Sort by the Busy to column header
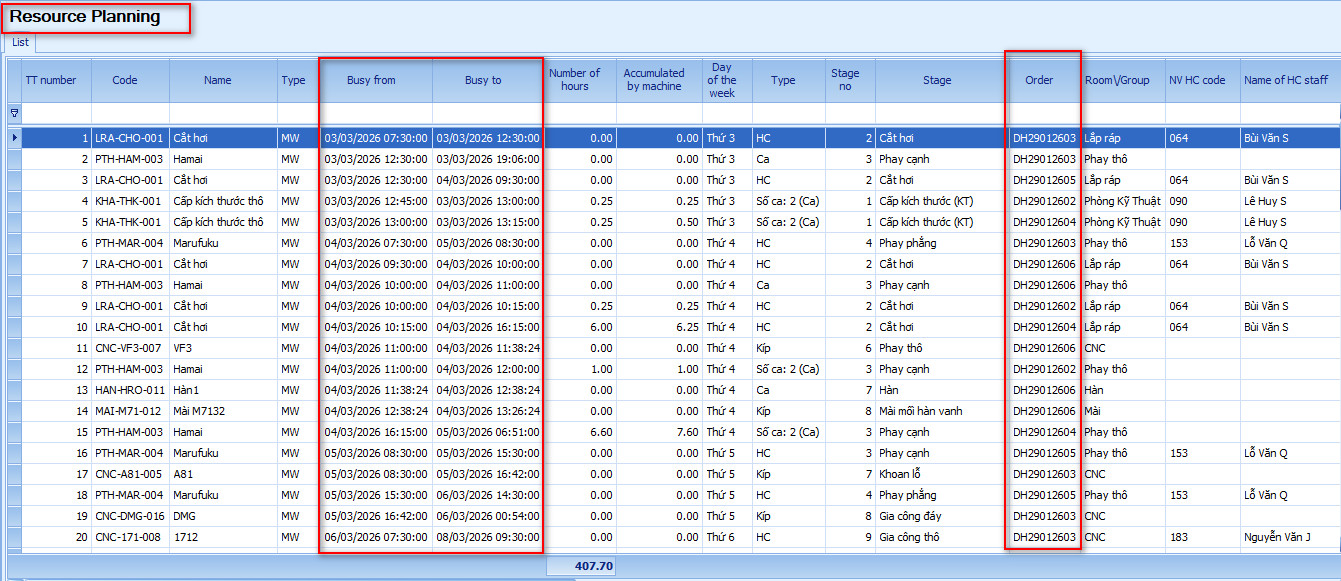 point(483,80)
